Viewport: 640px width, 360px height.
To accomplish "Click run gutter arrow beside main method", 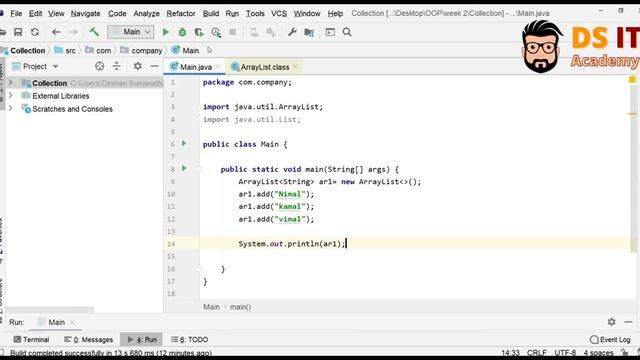I will coord(184,169).
